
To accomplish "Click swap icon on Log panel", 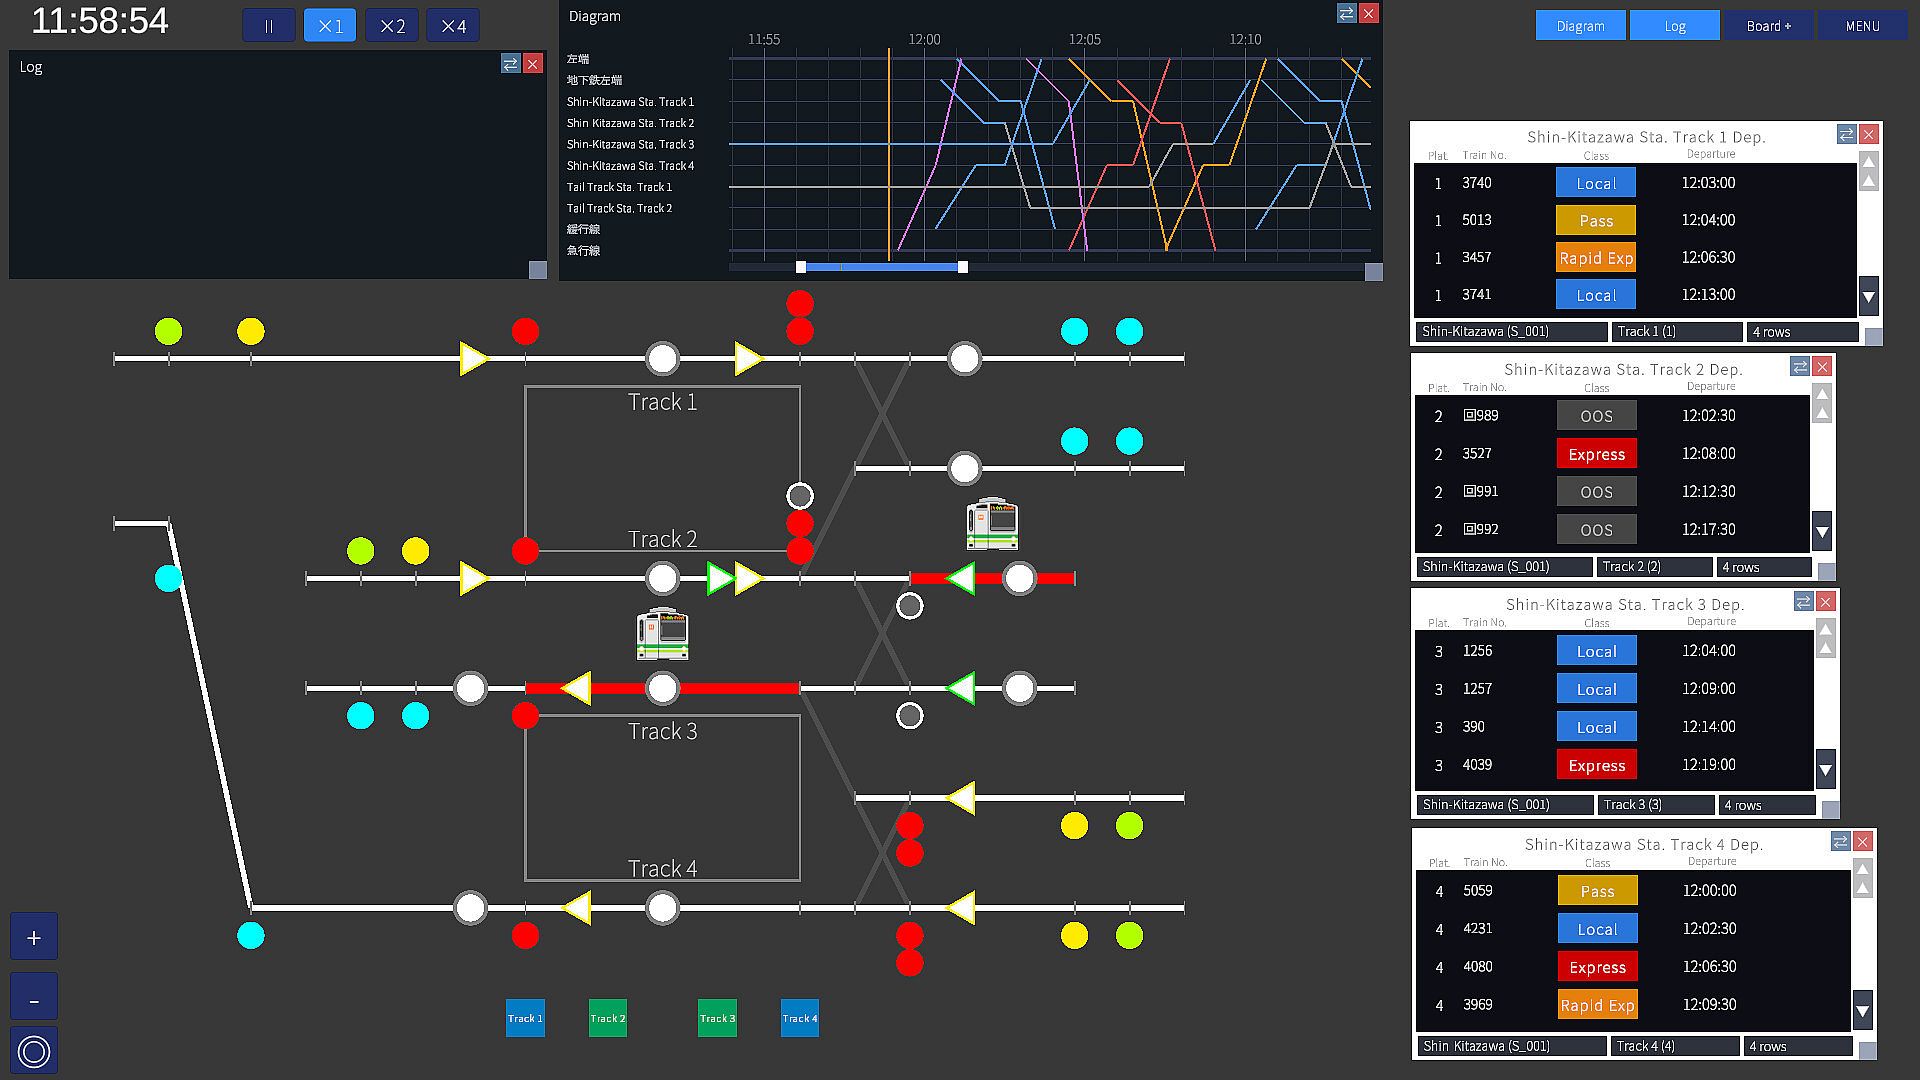I will pos(510,64).
